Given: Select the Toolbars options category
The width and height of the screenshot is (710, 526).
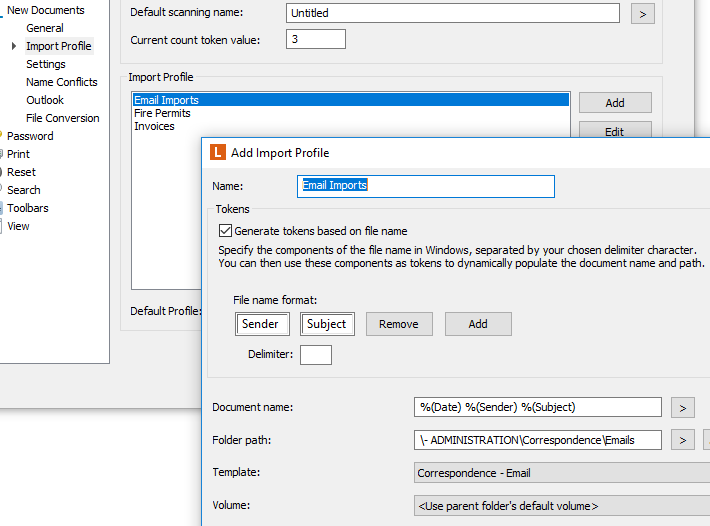Looking at the screenshot, I should pyautogui.click(x=28, y=208).
